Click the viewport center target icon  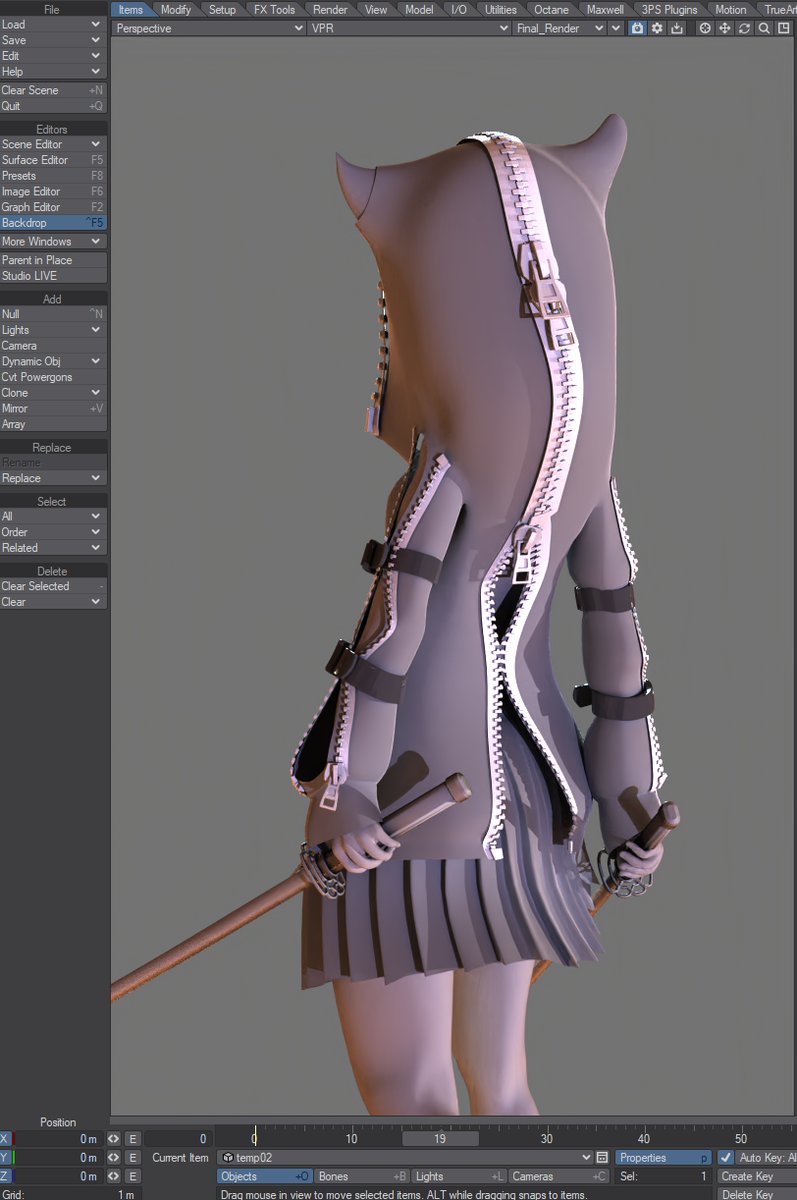click(705, 28)
